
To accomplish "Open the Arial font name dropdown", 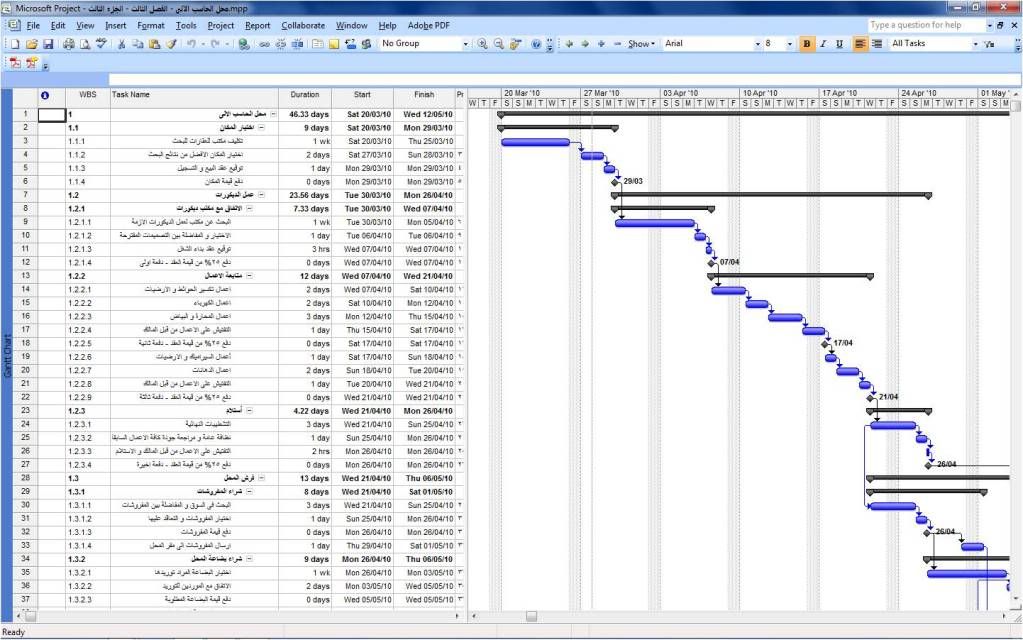I will (757, 44).
